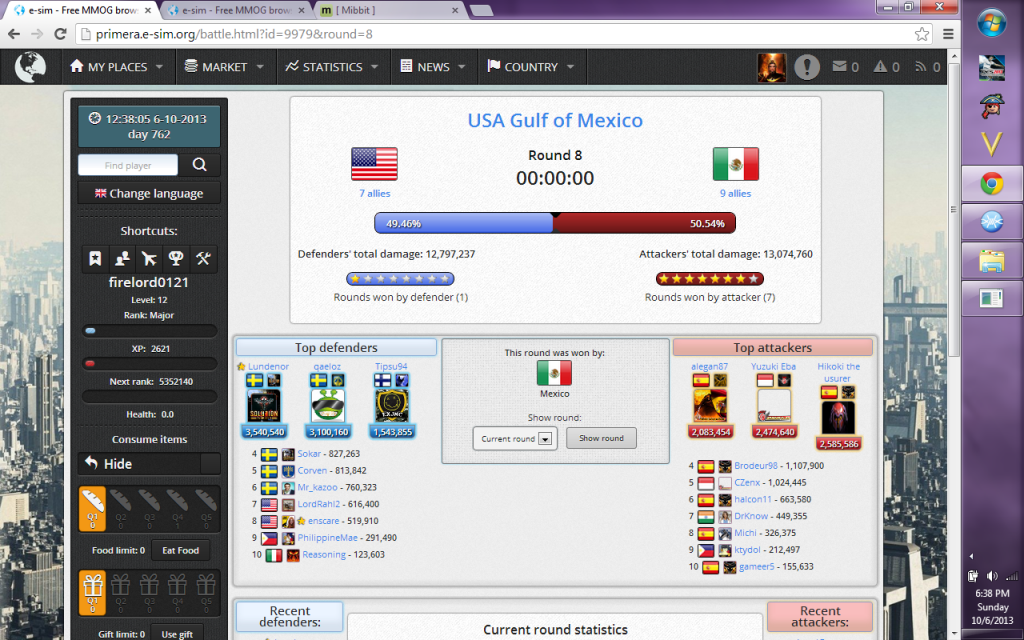The height and width of the screenshot is (640, 1024).
Task: Open the airplane travel shortcut
Action: 149,259
